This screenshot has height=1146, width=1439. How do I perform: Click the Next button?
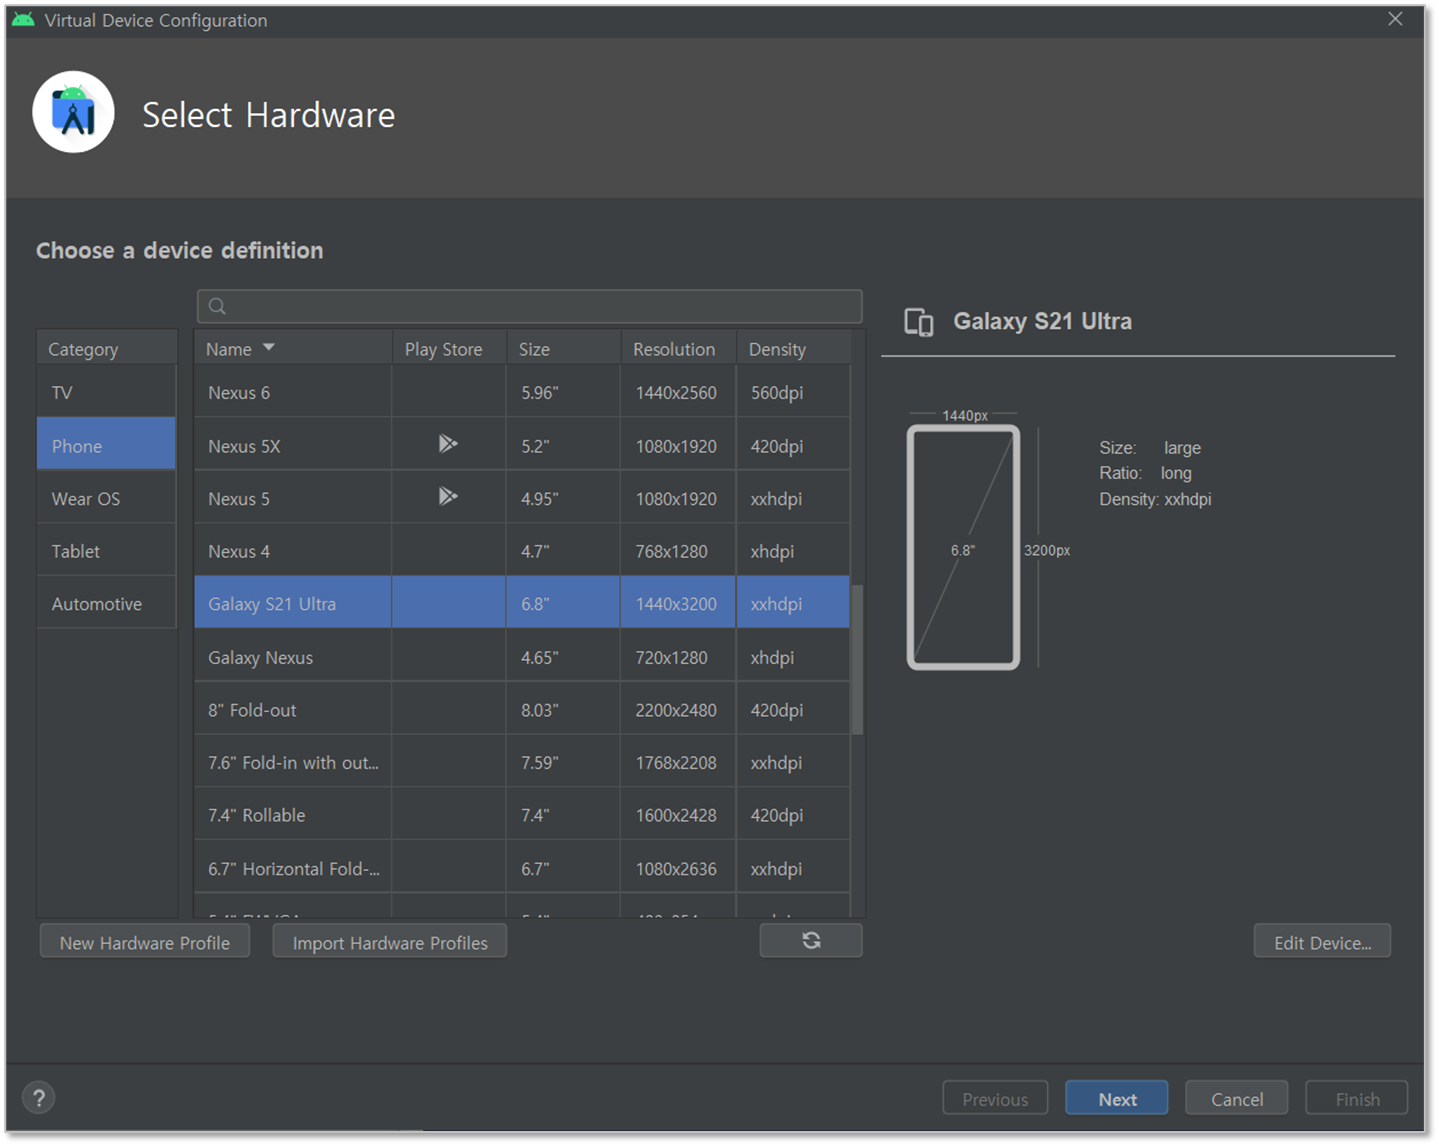pyautogui.click(x=1116, y=1098)
